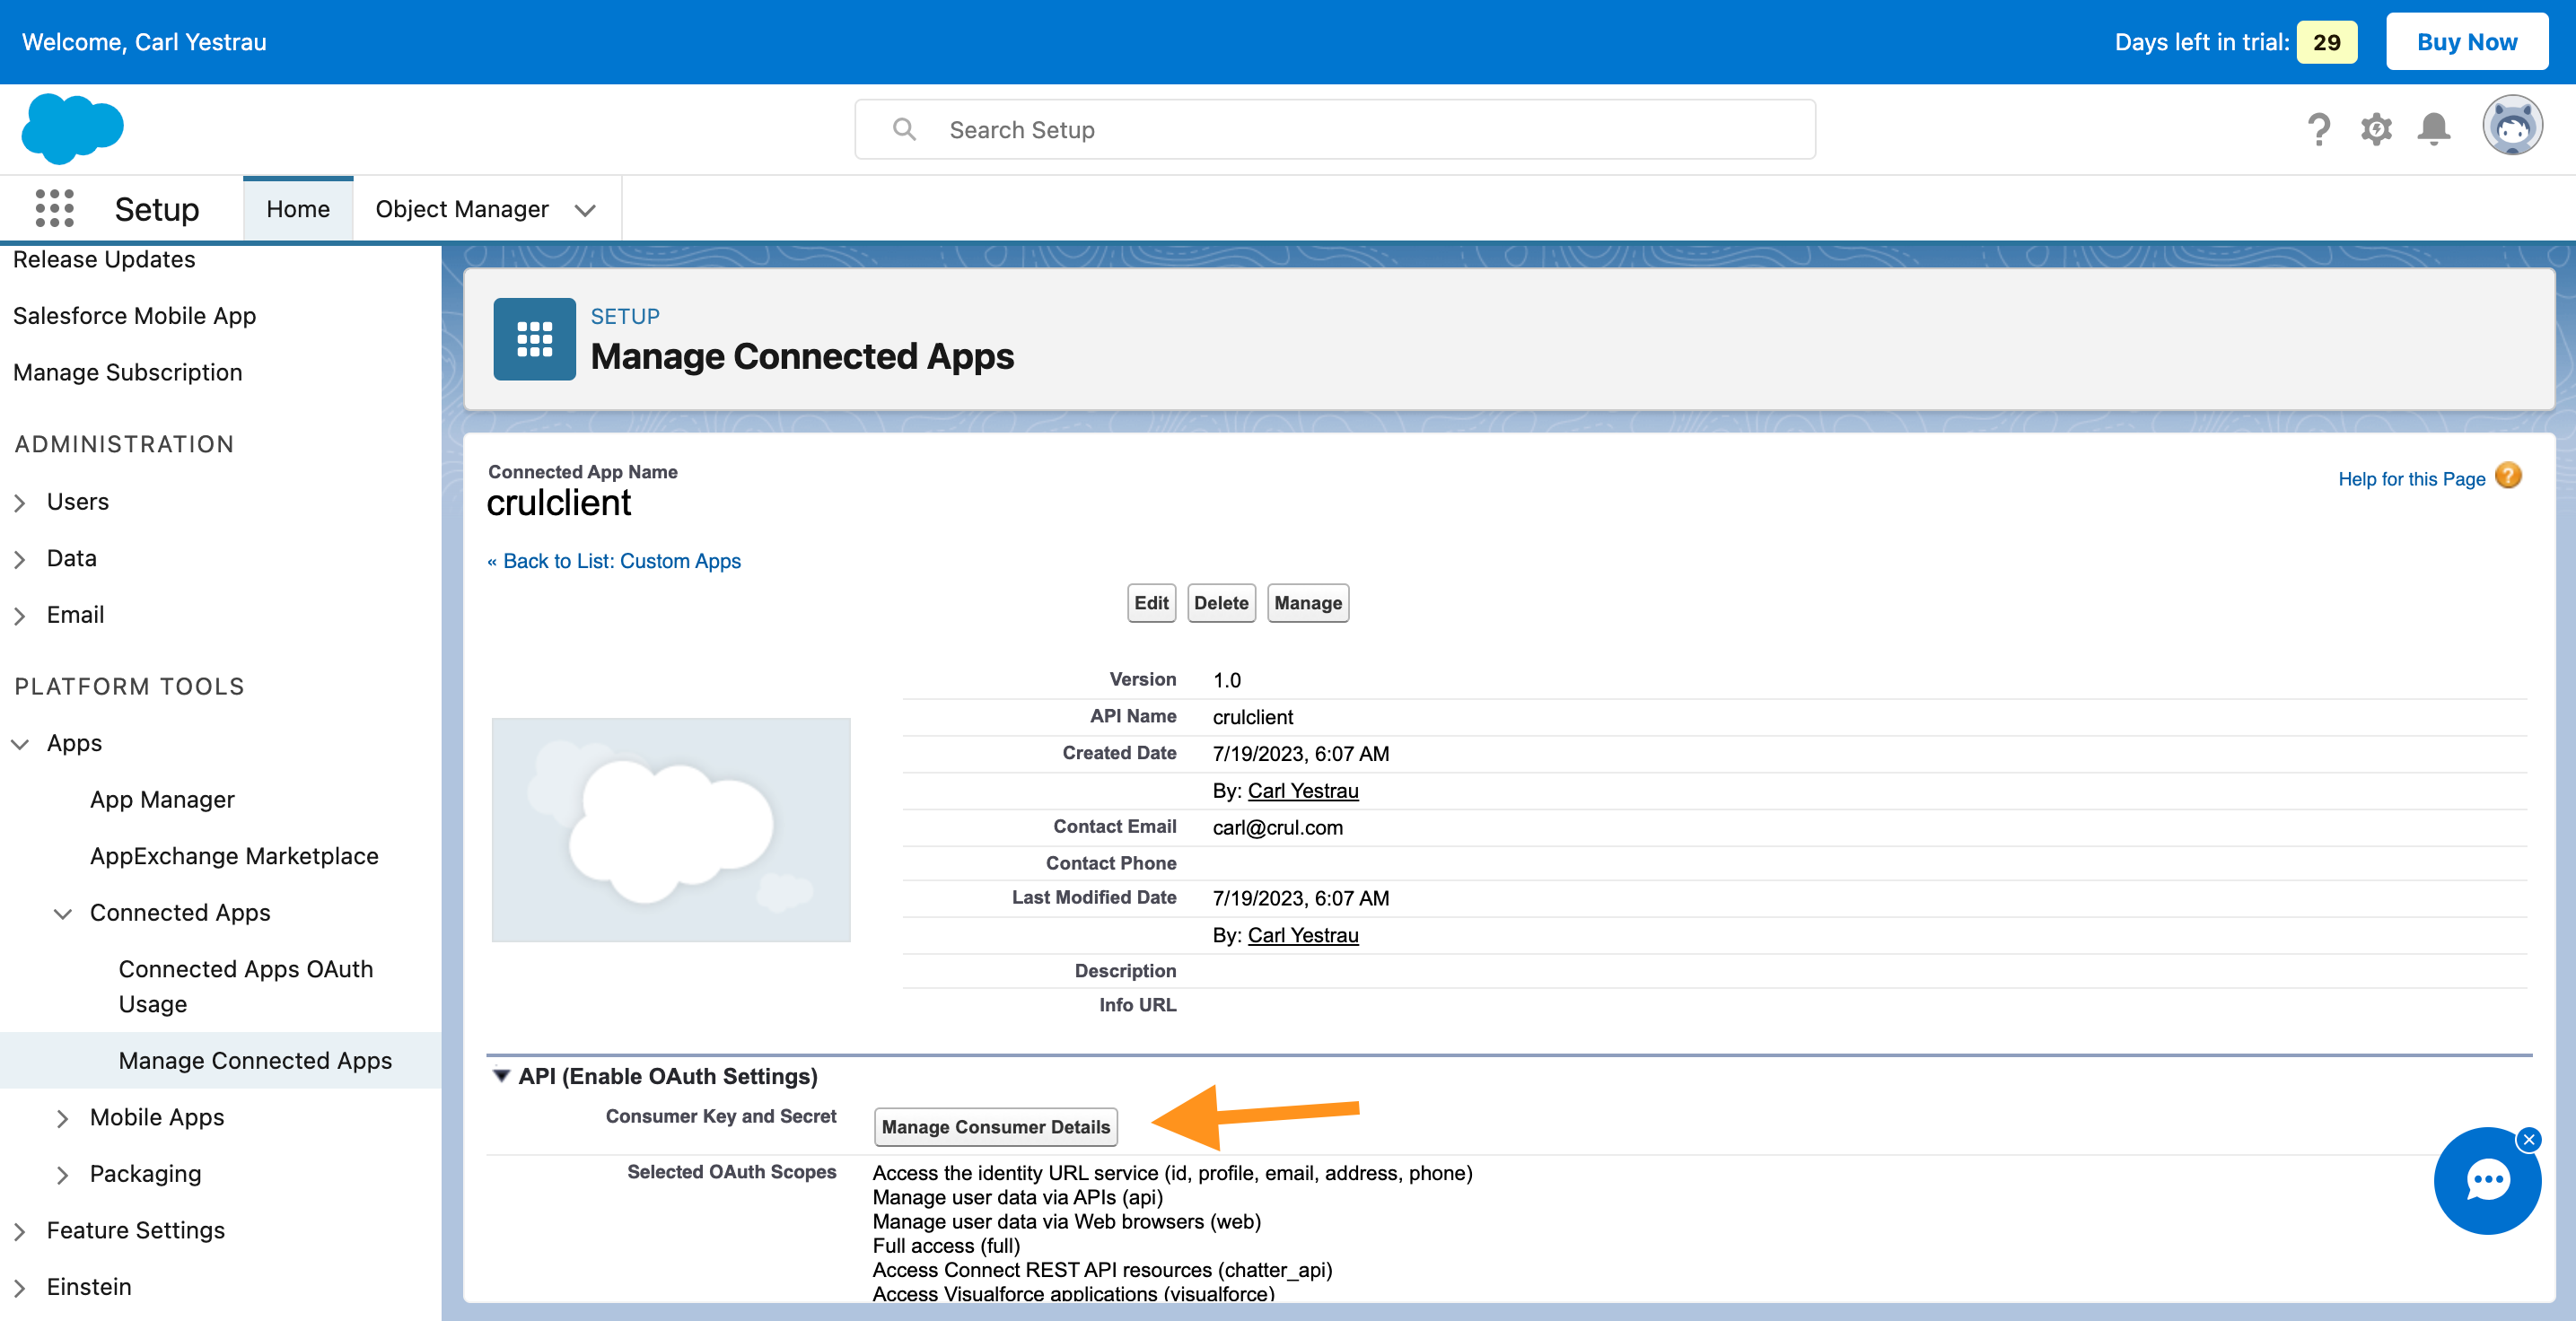This screenshot has width=2576, height=1321.
Task: Open Connected Apps OAuth Usage
Action: coord(245,986)
